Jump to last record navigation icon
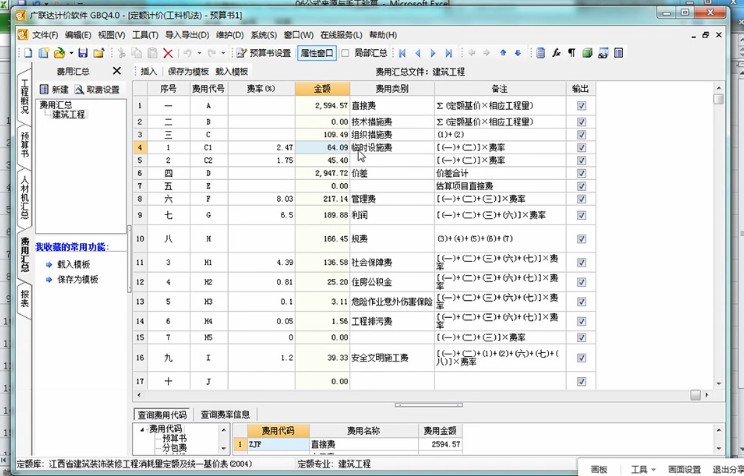The width and height of the screenshot is (744, 476). [448, 53]
